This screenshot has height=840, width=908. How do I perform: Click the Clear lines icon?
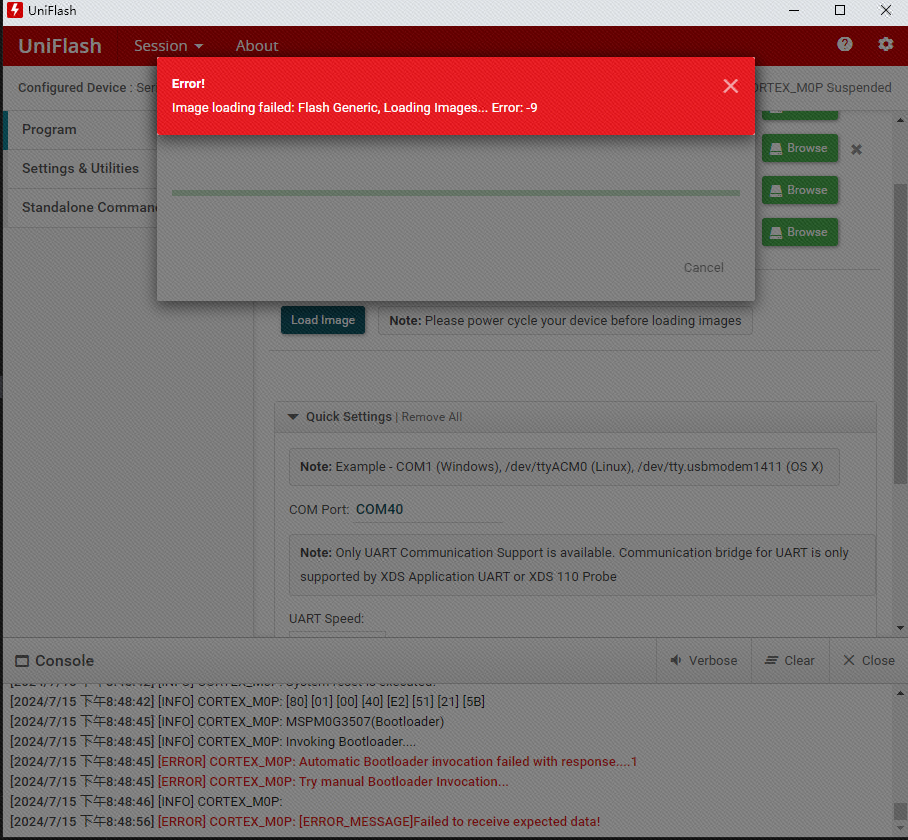(x=771, y=661)
